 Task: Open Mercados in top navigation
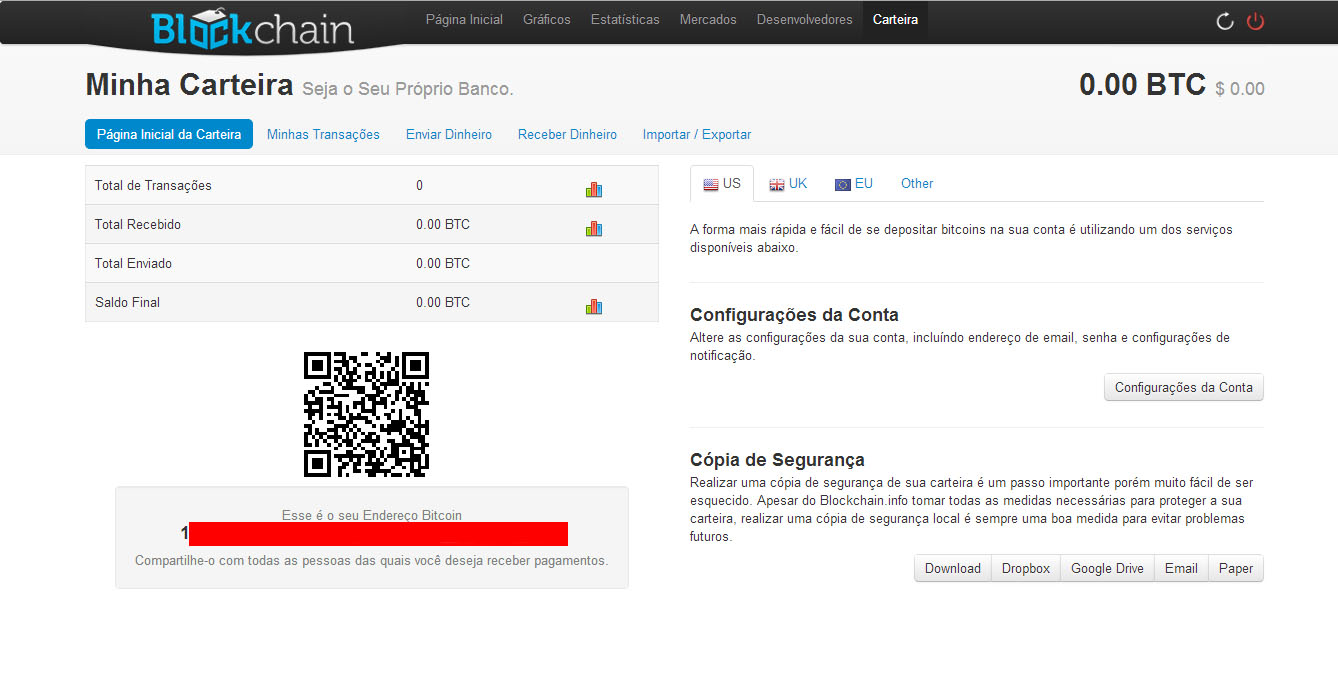708,20
